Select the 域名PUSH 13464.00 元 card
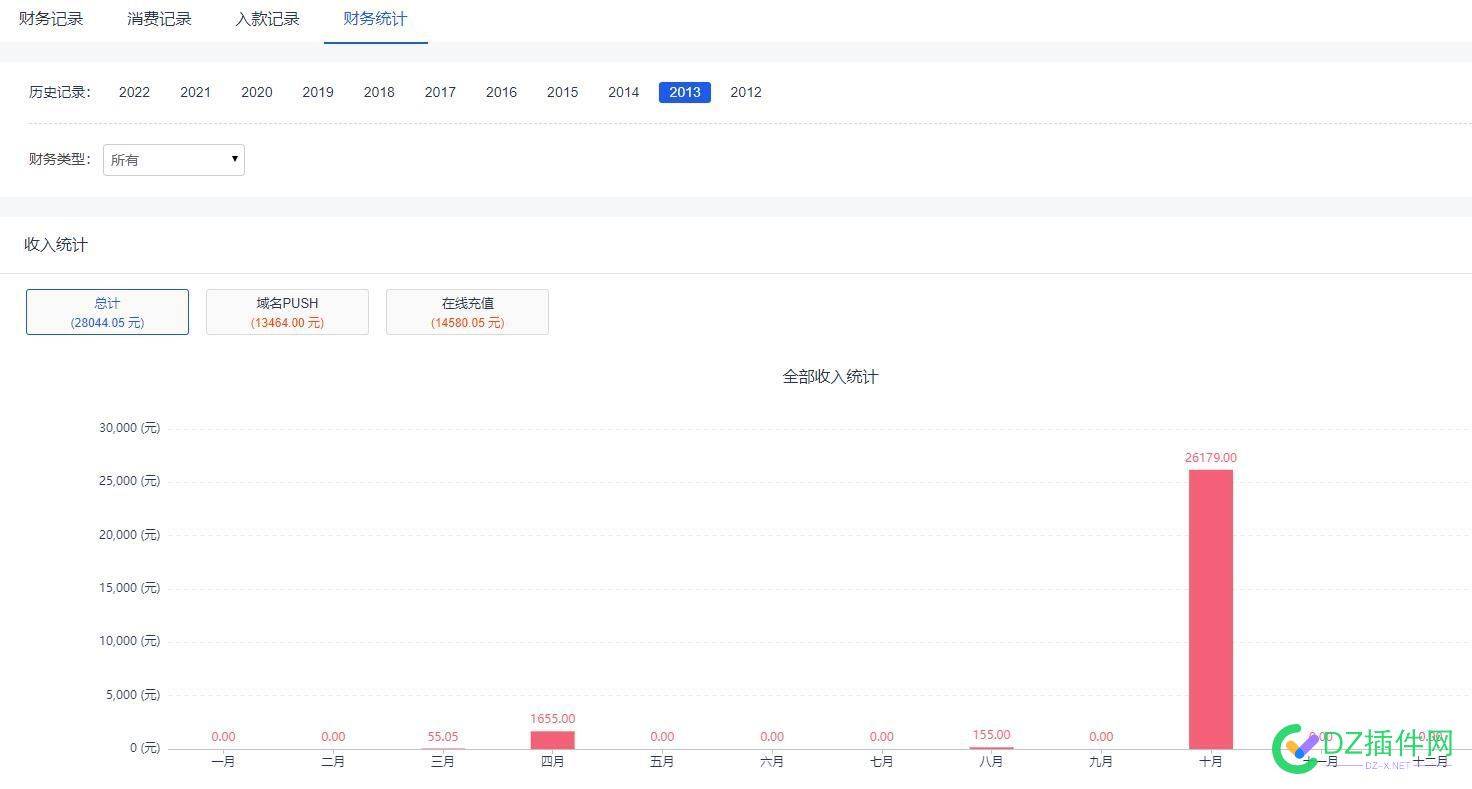Image resolution: width=1472 pixels, height=789 pixels. 287,312
